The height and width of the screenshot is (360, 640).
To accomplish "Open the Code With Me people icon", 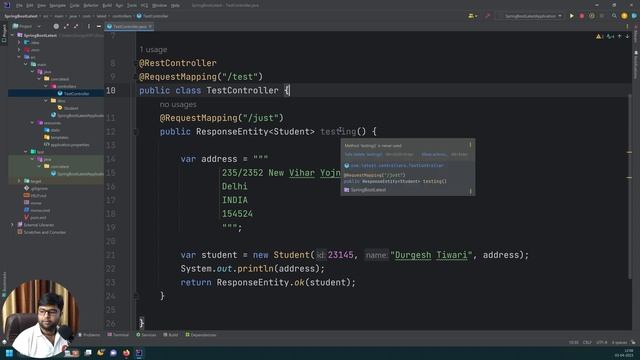I will pos(472,16).
